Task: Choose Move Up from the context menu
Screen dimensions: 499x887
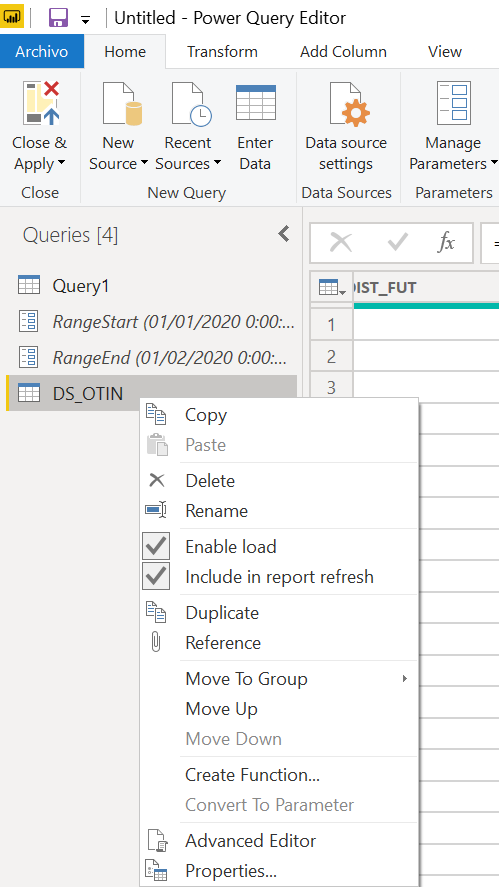Action: [279, 709]
